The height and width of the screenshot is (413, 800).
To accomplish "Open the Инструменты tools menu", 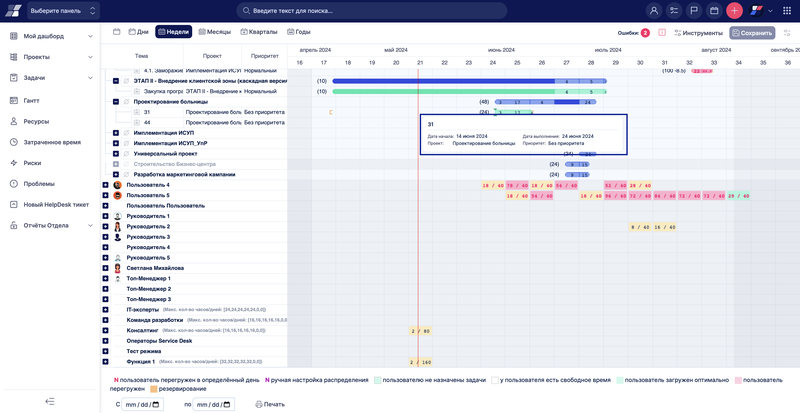I will (x=698, y=33).
